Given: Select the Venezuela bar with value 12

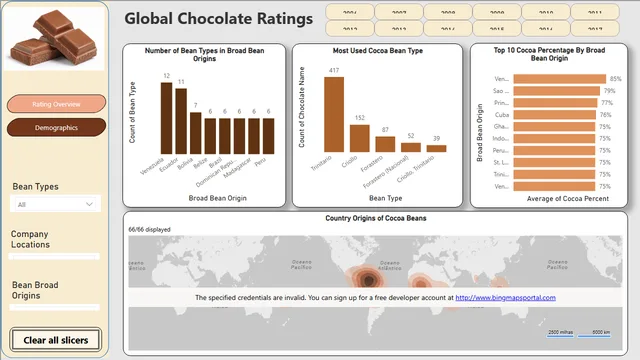Looking at the screenshot, I should [166, 118].
